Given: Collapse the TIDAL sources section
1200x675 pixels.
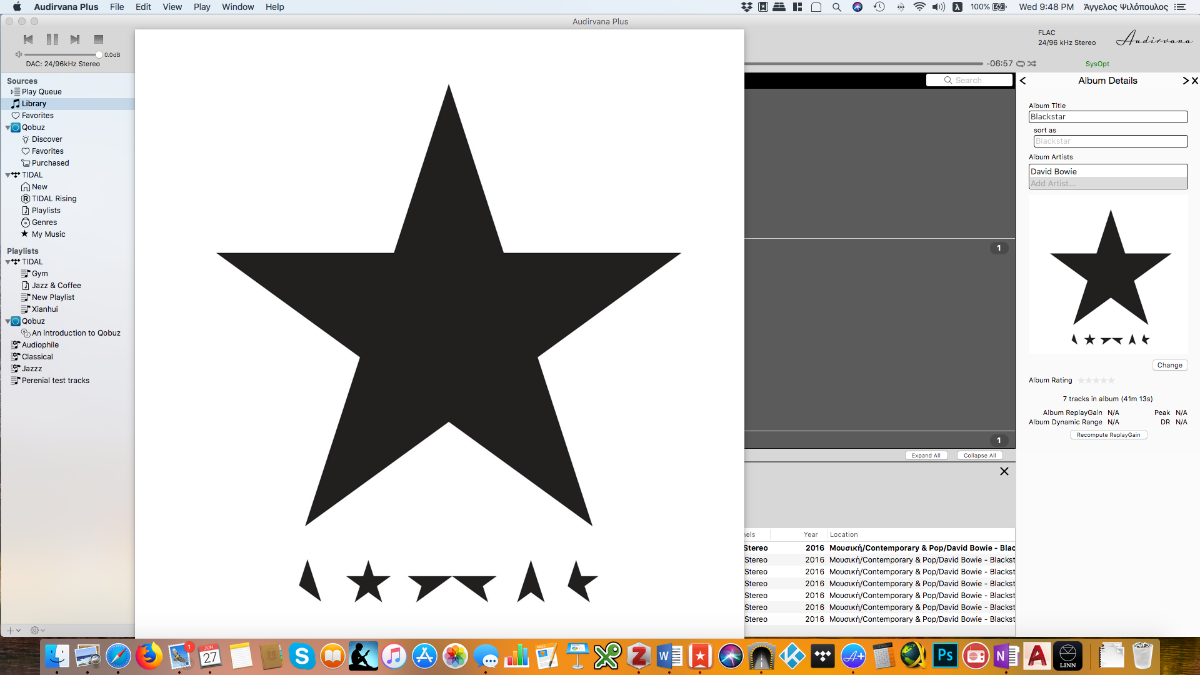Looking at the screenshot, I should [8, 175].
